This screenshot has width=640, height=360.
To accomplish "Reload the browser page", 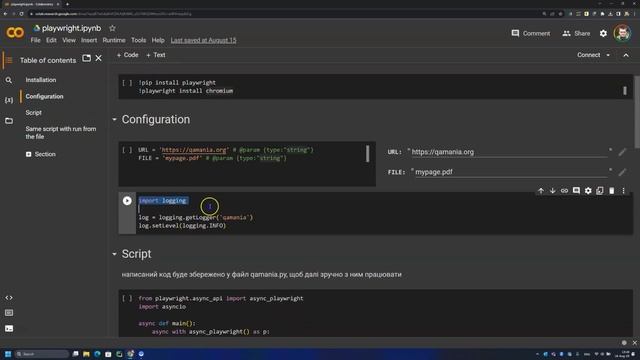I will click(22, 13).
